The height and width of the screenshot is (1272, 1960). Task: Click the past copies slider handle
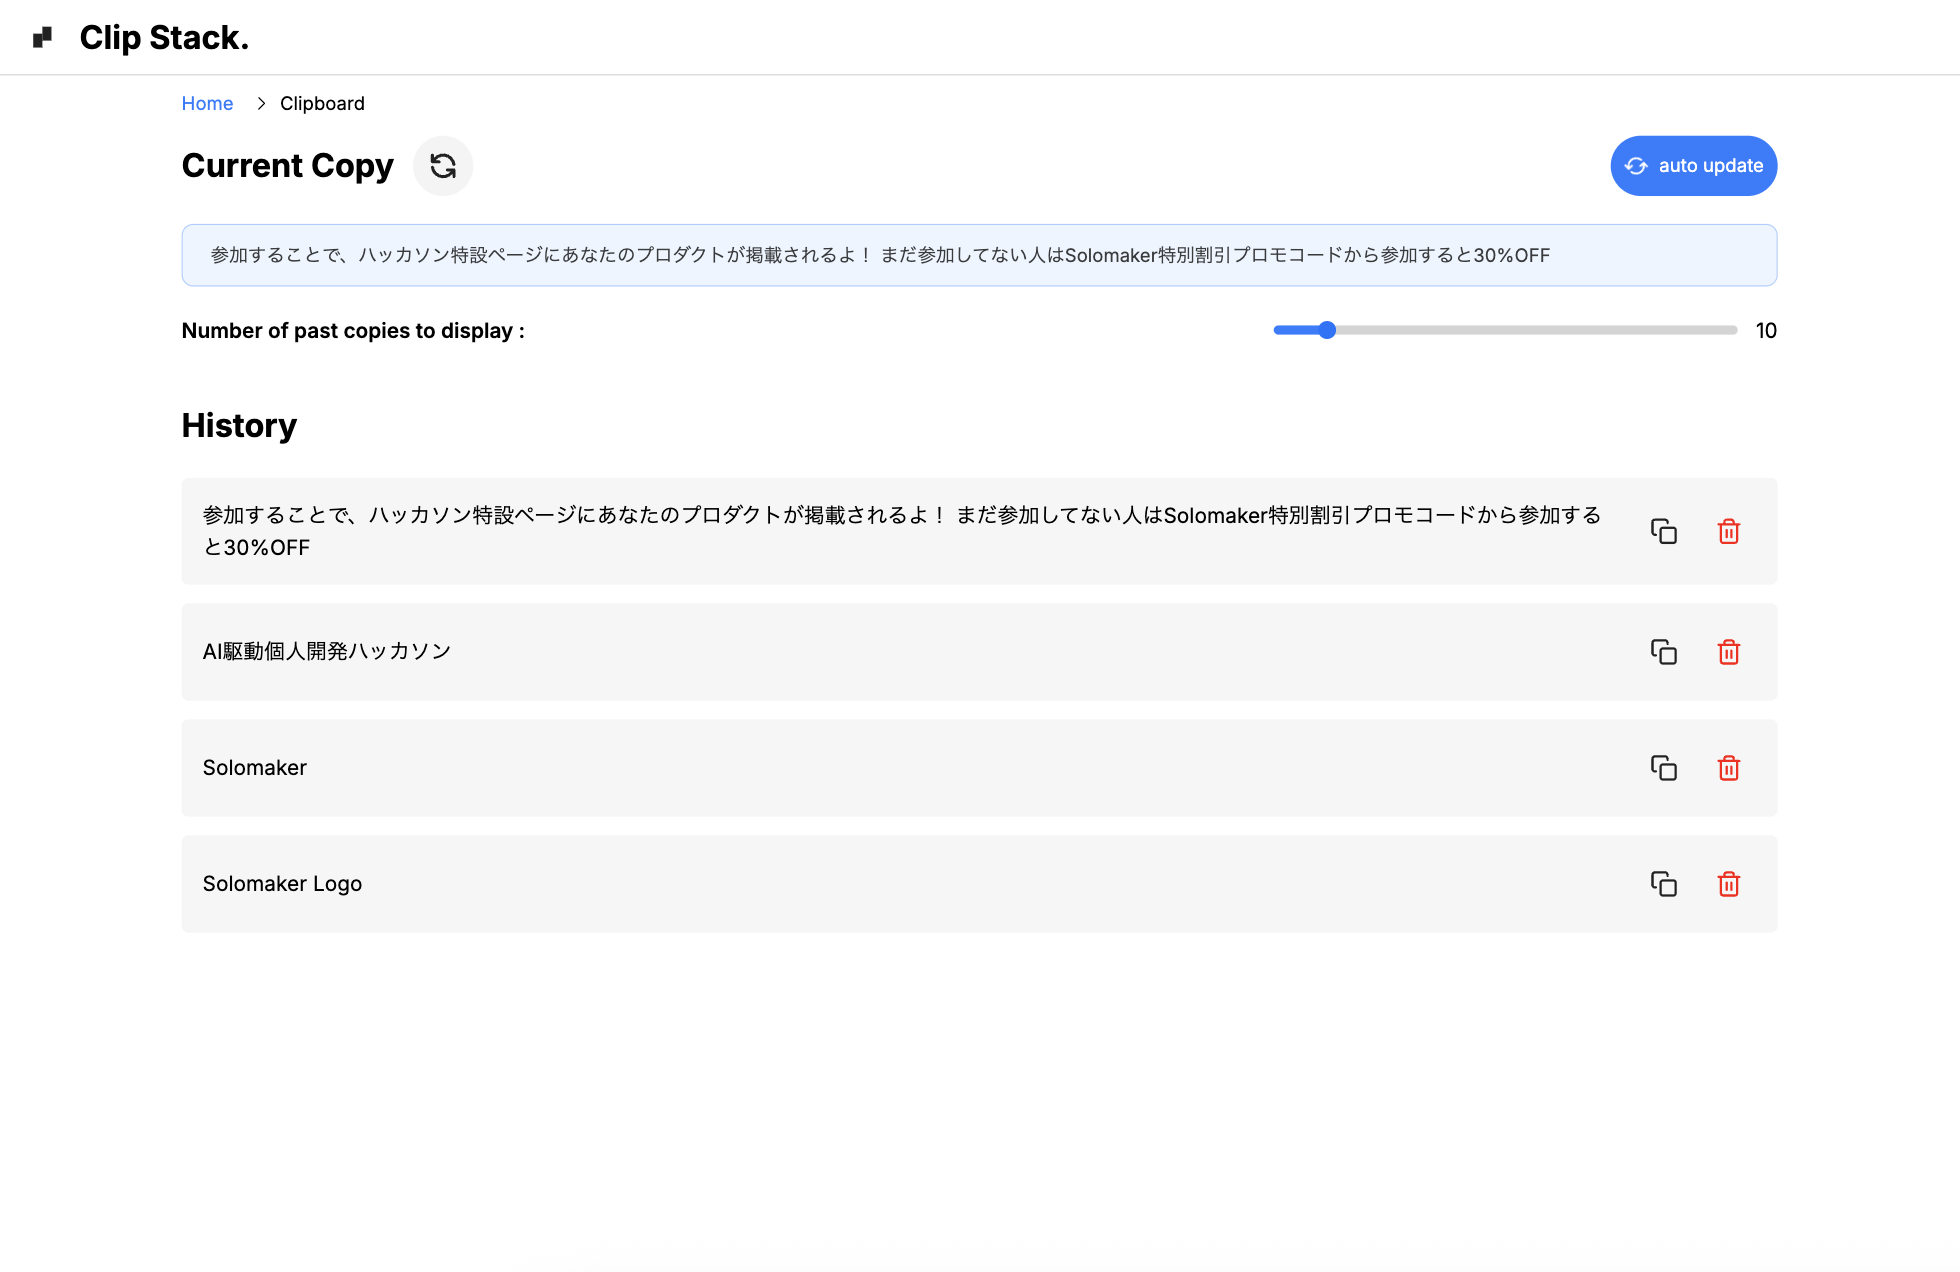[1327, 330]
